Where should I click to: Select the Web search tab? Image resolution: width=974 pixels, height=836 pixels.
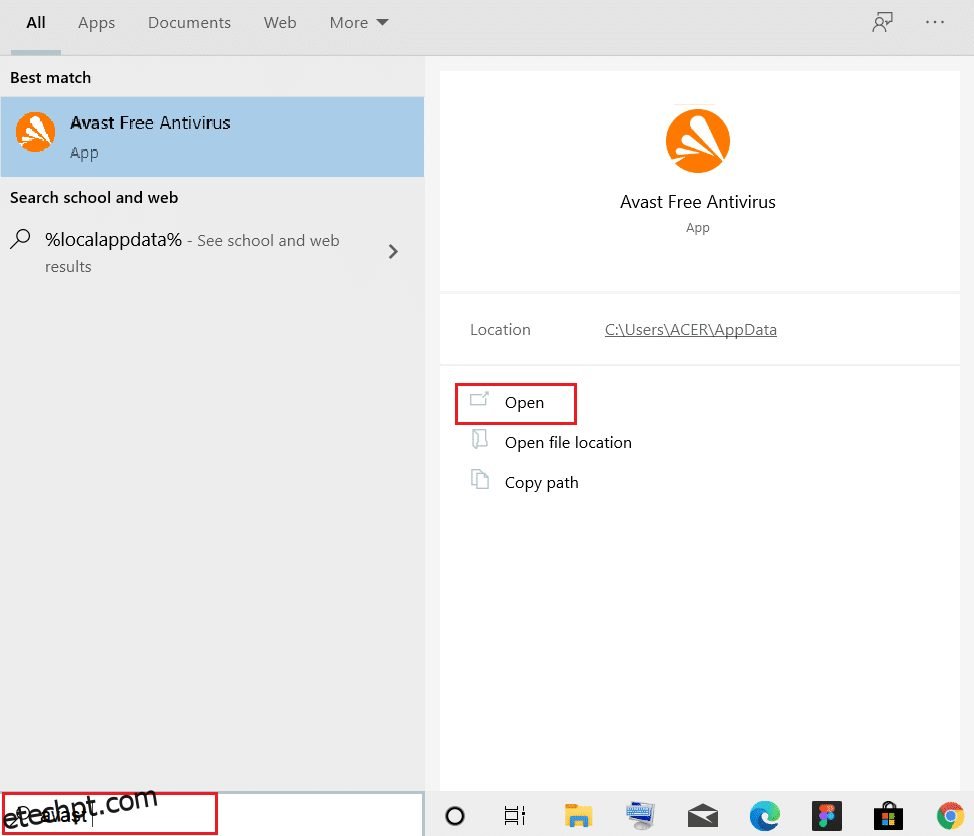(280, 23)
